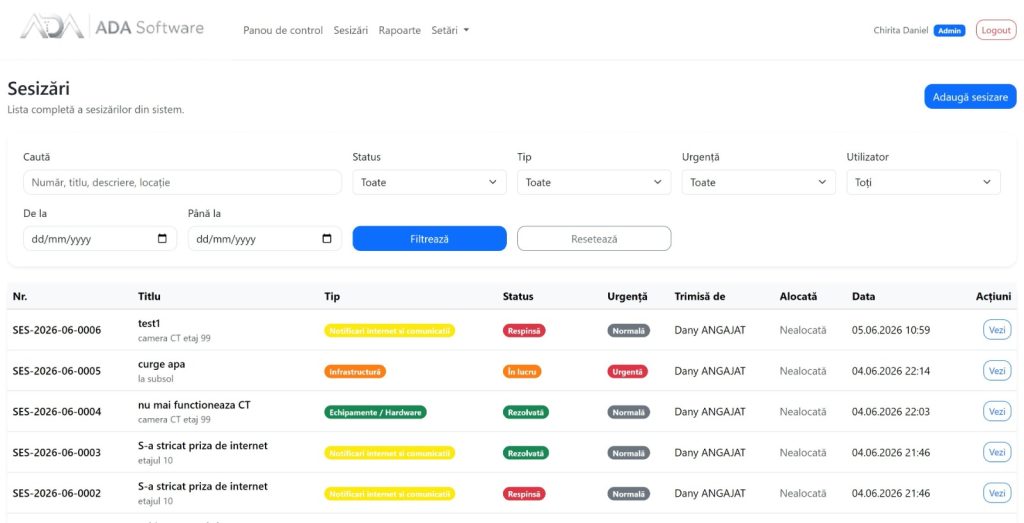
Task: Click the Echipamente / Hardware type badge
Action: (376, 412)
